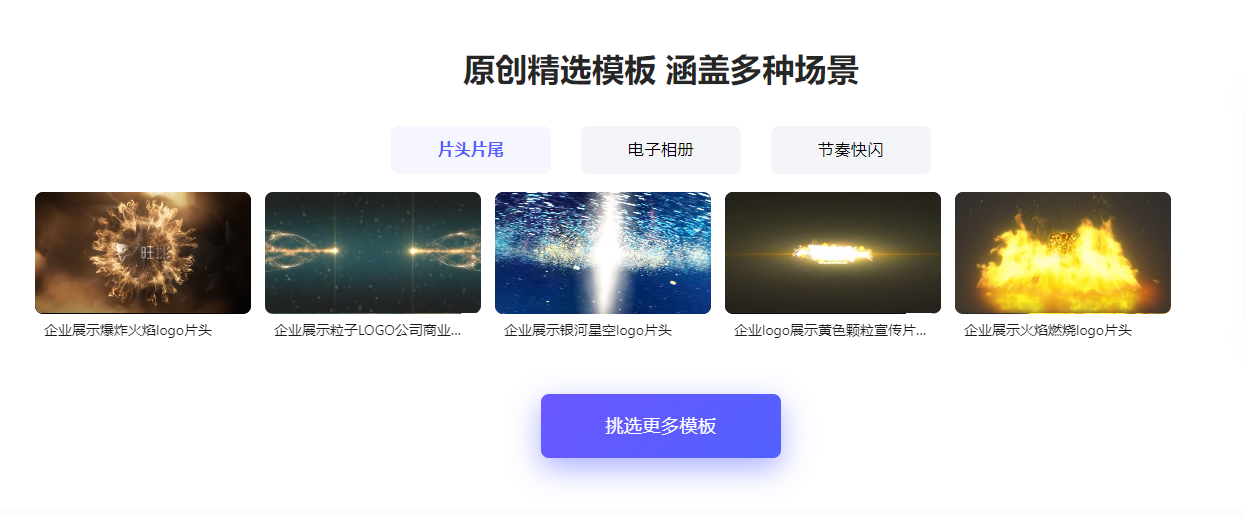Pick the burning flame logo thumbnail

click(x=1063, y=253)
